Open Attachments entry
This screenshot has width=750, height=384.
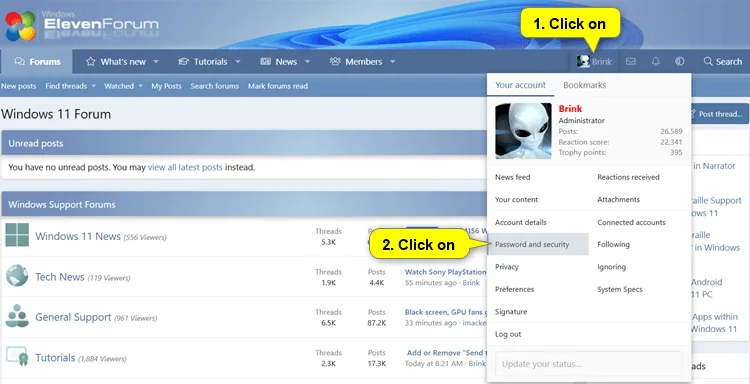(618, 199)
